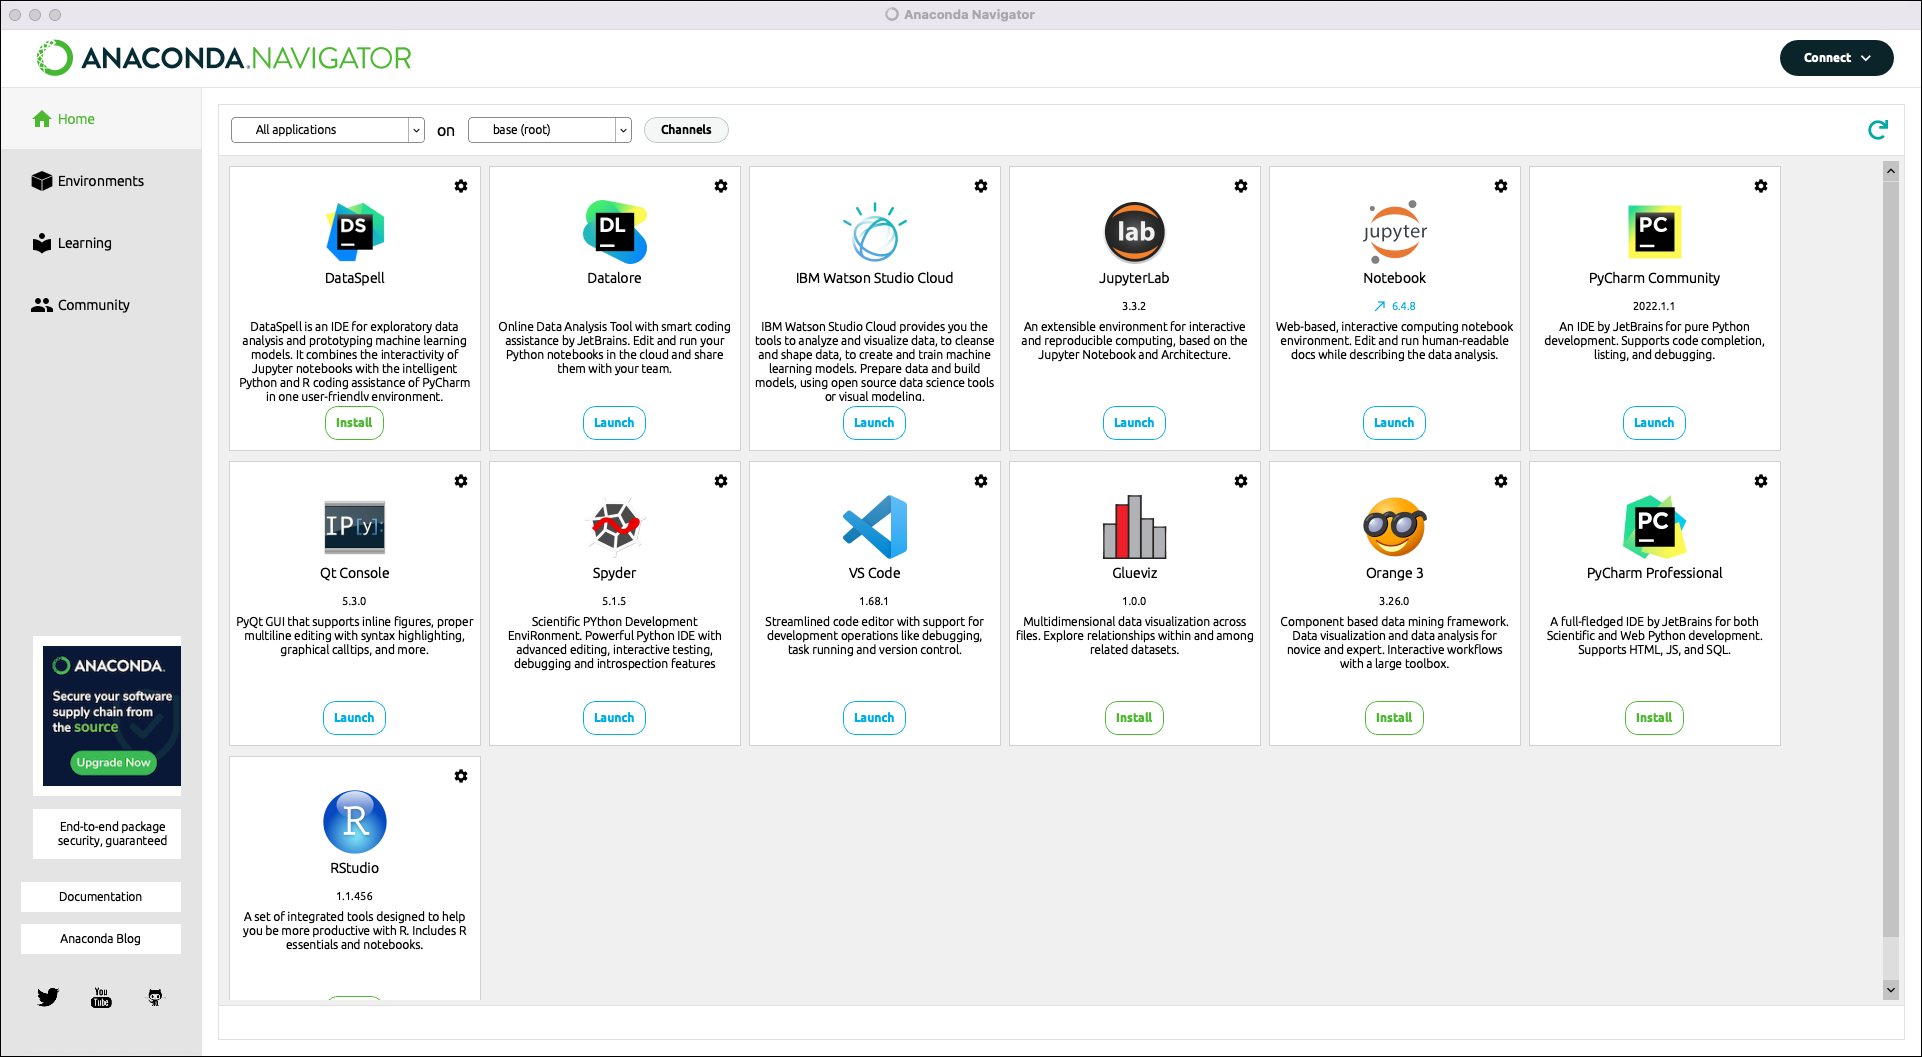Click the PyCharm Professional PC logo
1922x1057 pixels.
(x=1655, y=526)
